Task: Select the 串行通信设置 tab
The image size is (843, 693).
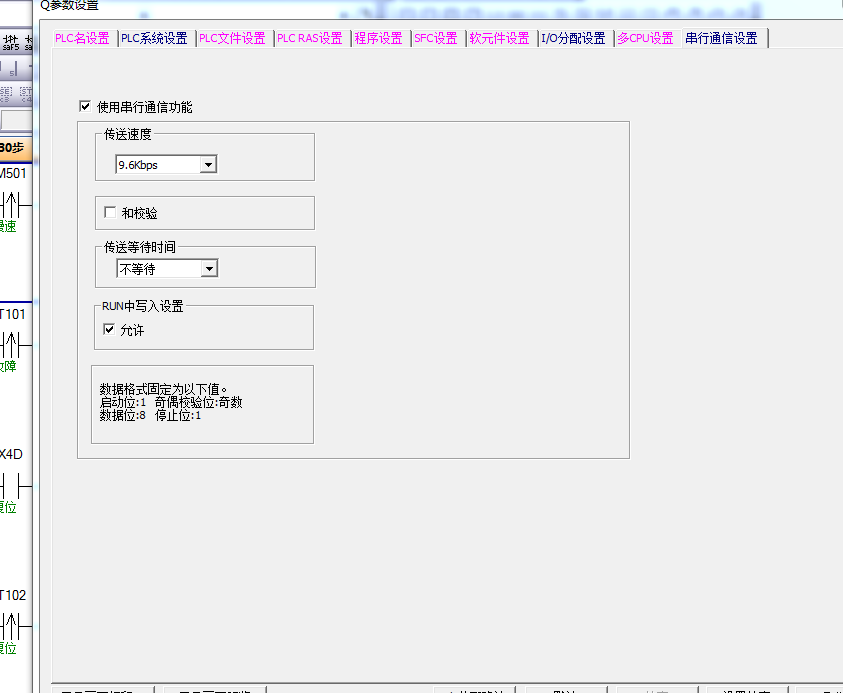Action: [x=721, y=39]
